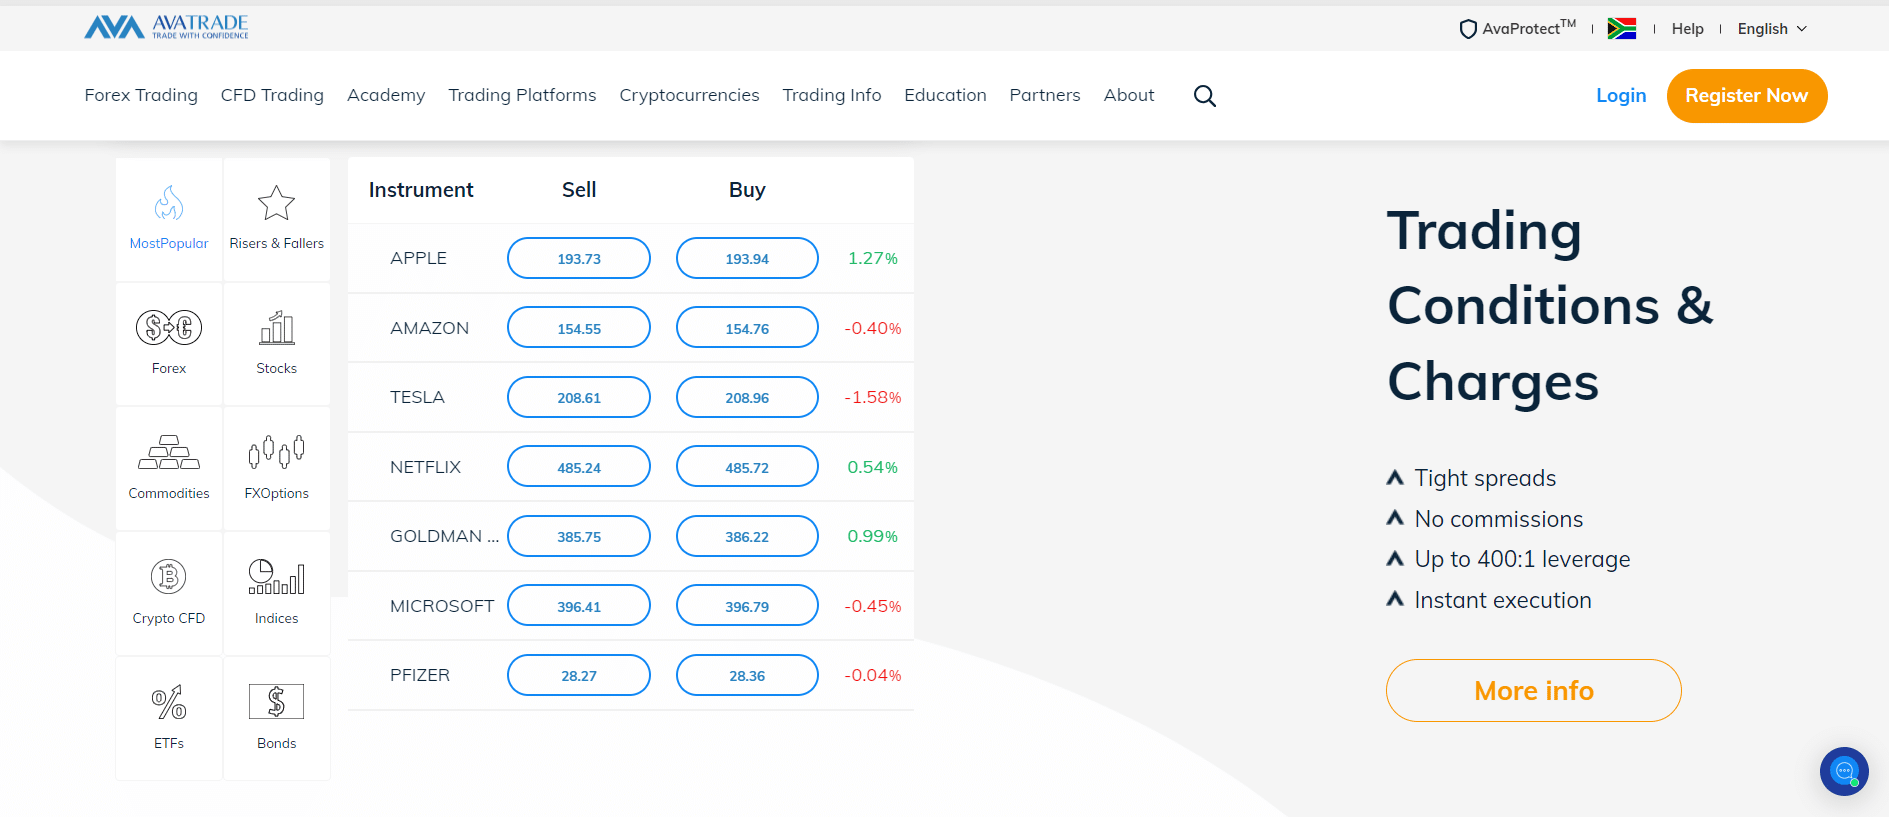Select the AMAZON instrument name
1889x817 pixels.
pos(429,328)
